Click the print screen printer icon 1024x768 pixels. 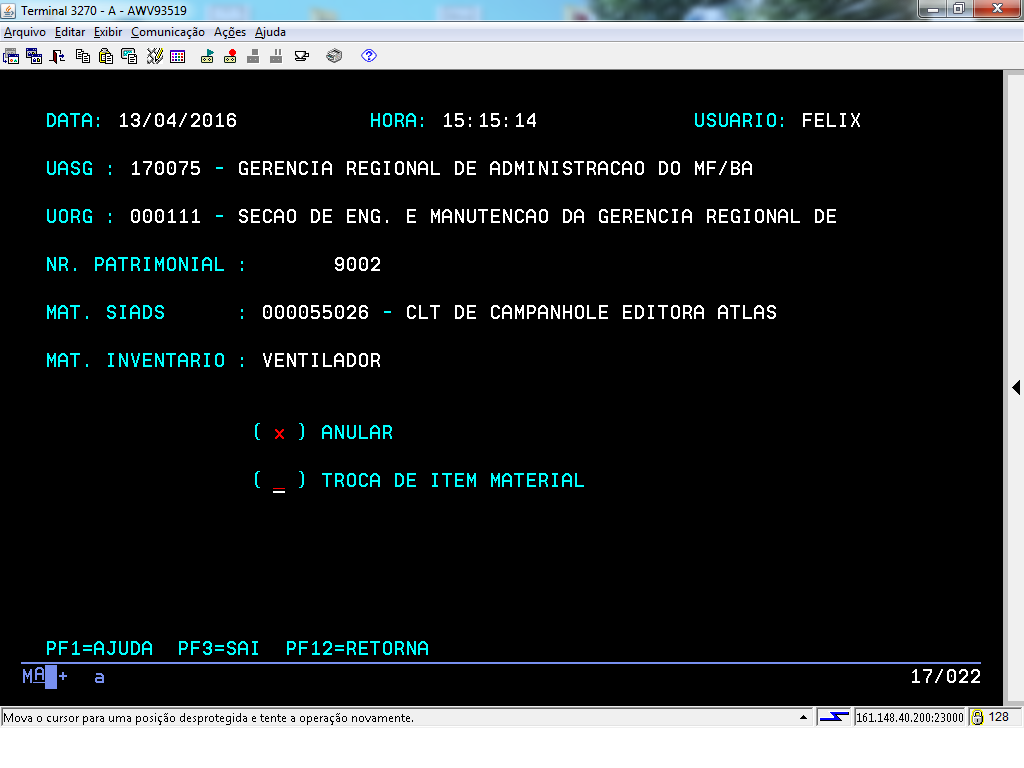pyautogui.click(x=334, y=56)
